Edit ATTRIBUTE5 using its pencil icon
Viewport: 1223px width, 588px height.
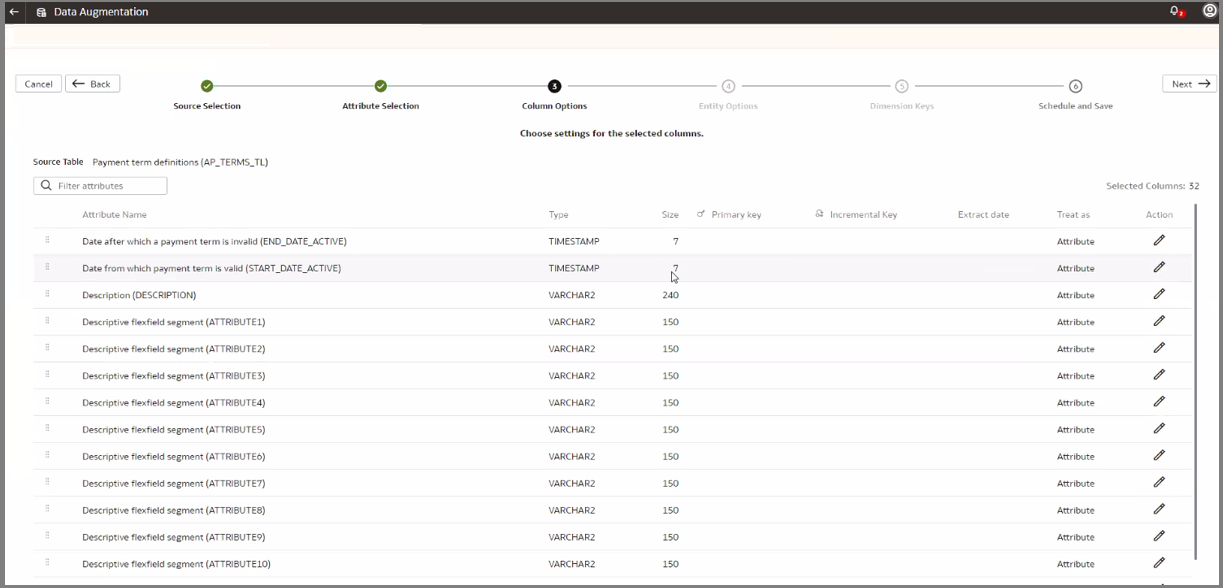pos(1159,428)
